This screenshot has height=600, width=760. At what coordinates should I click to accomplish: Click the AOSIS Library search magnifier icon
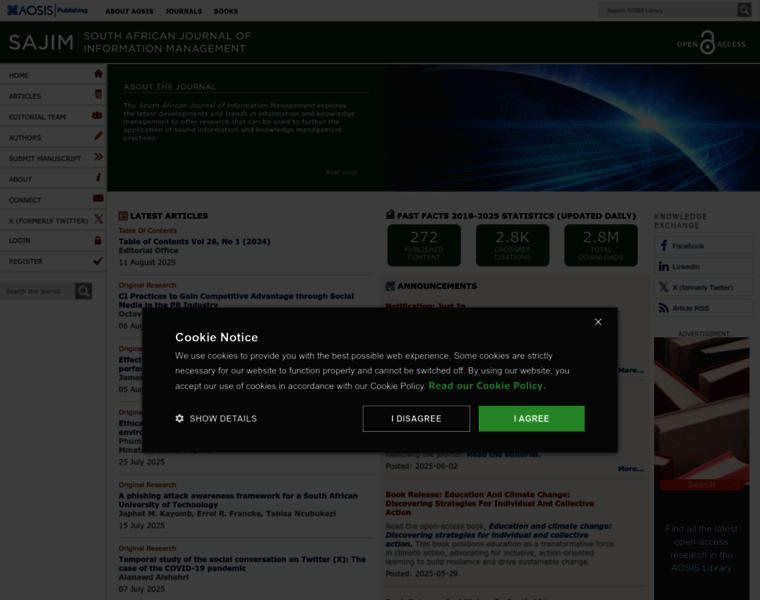tap(744, 10)
